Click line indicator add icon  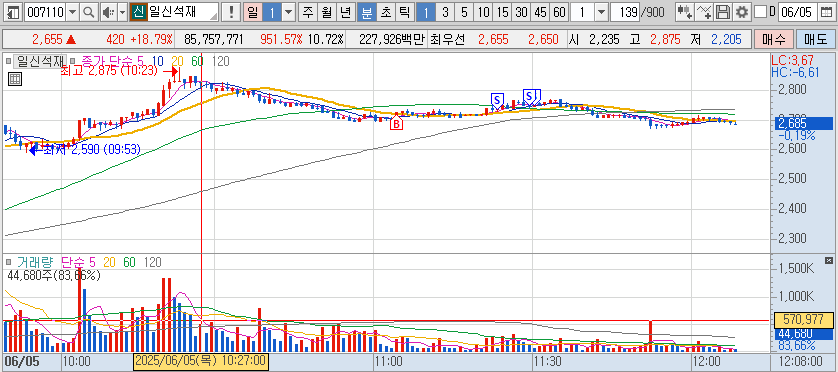[704, 12]
